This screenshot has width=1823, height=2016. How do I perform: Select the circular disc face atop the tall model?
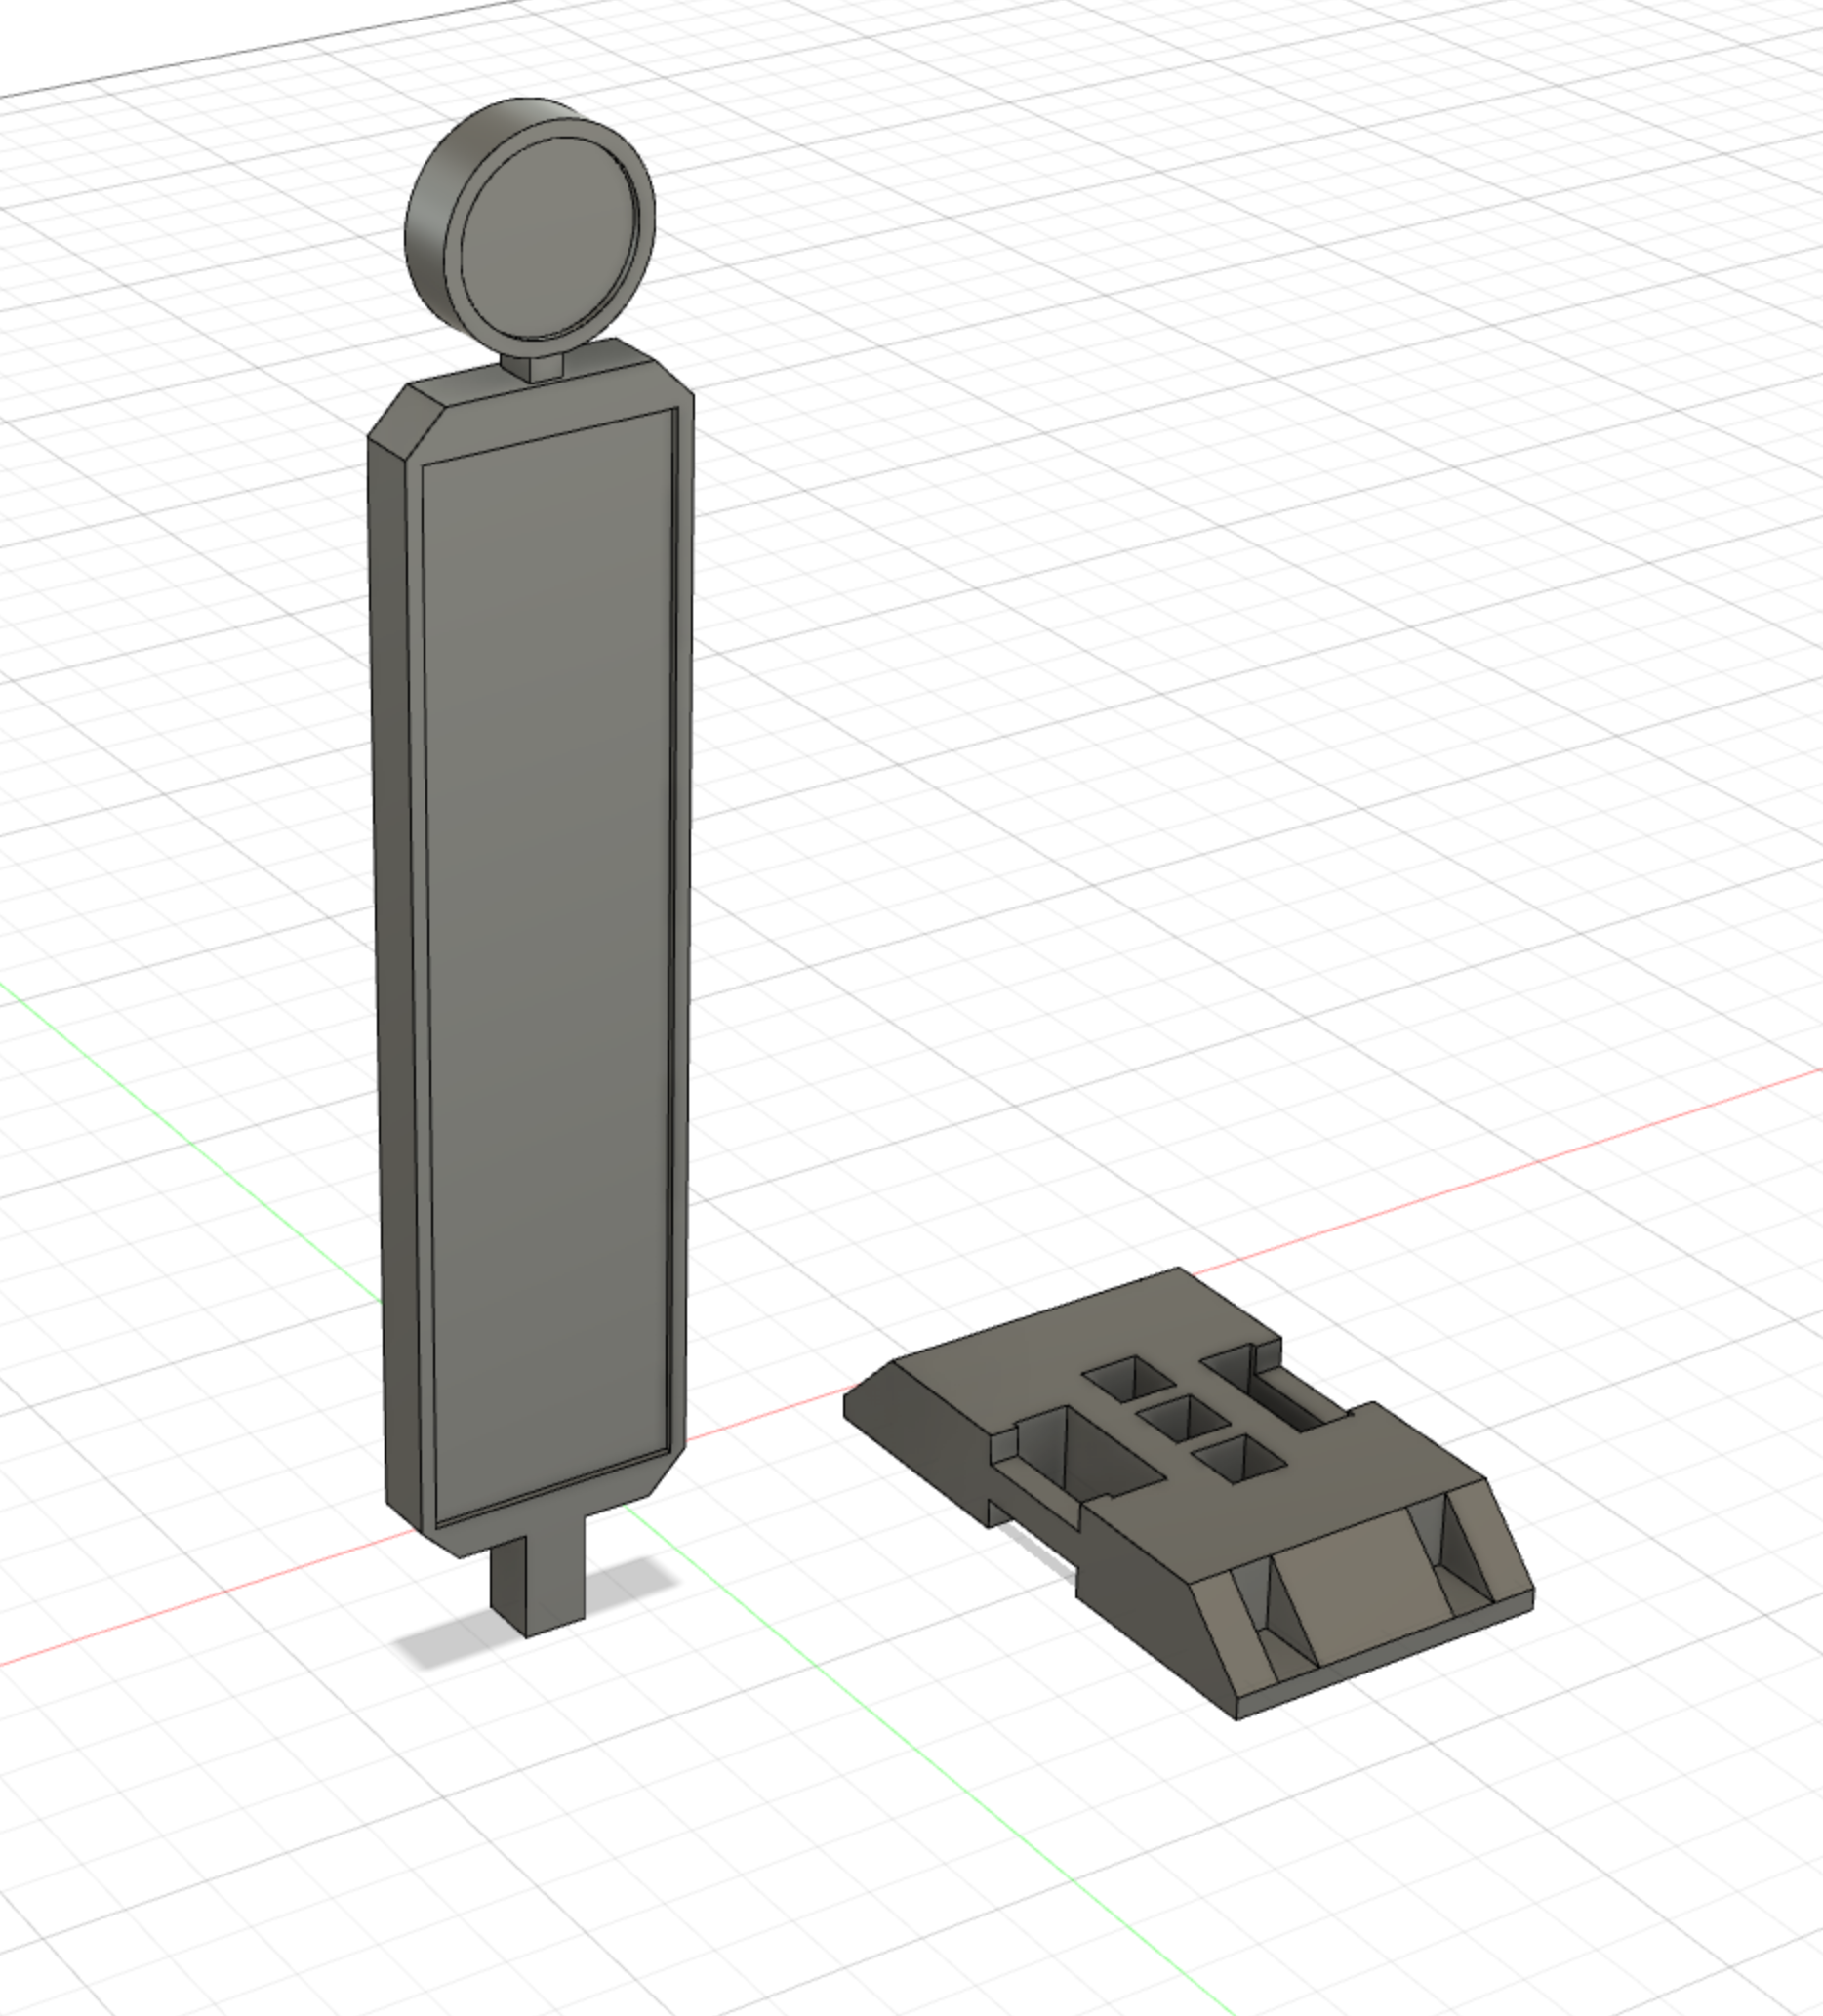pyautogui.click(x=549, y=237)
